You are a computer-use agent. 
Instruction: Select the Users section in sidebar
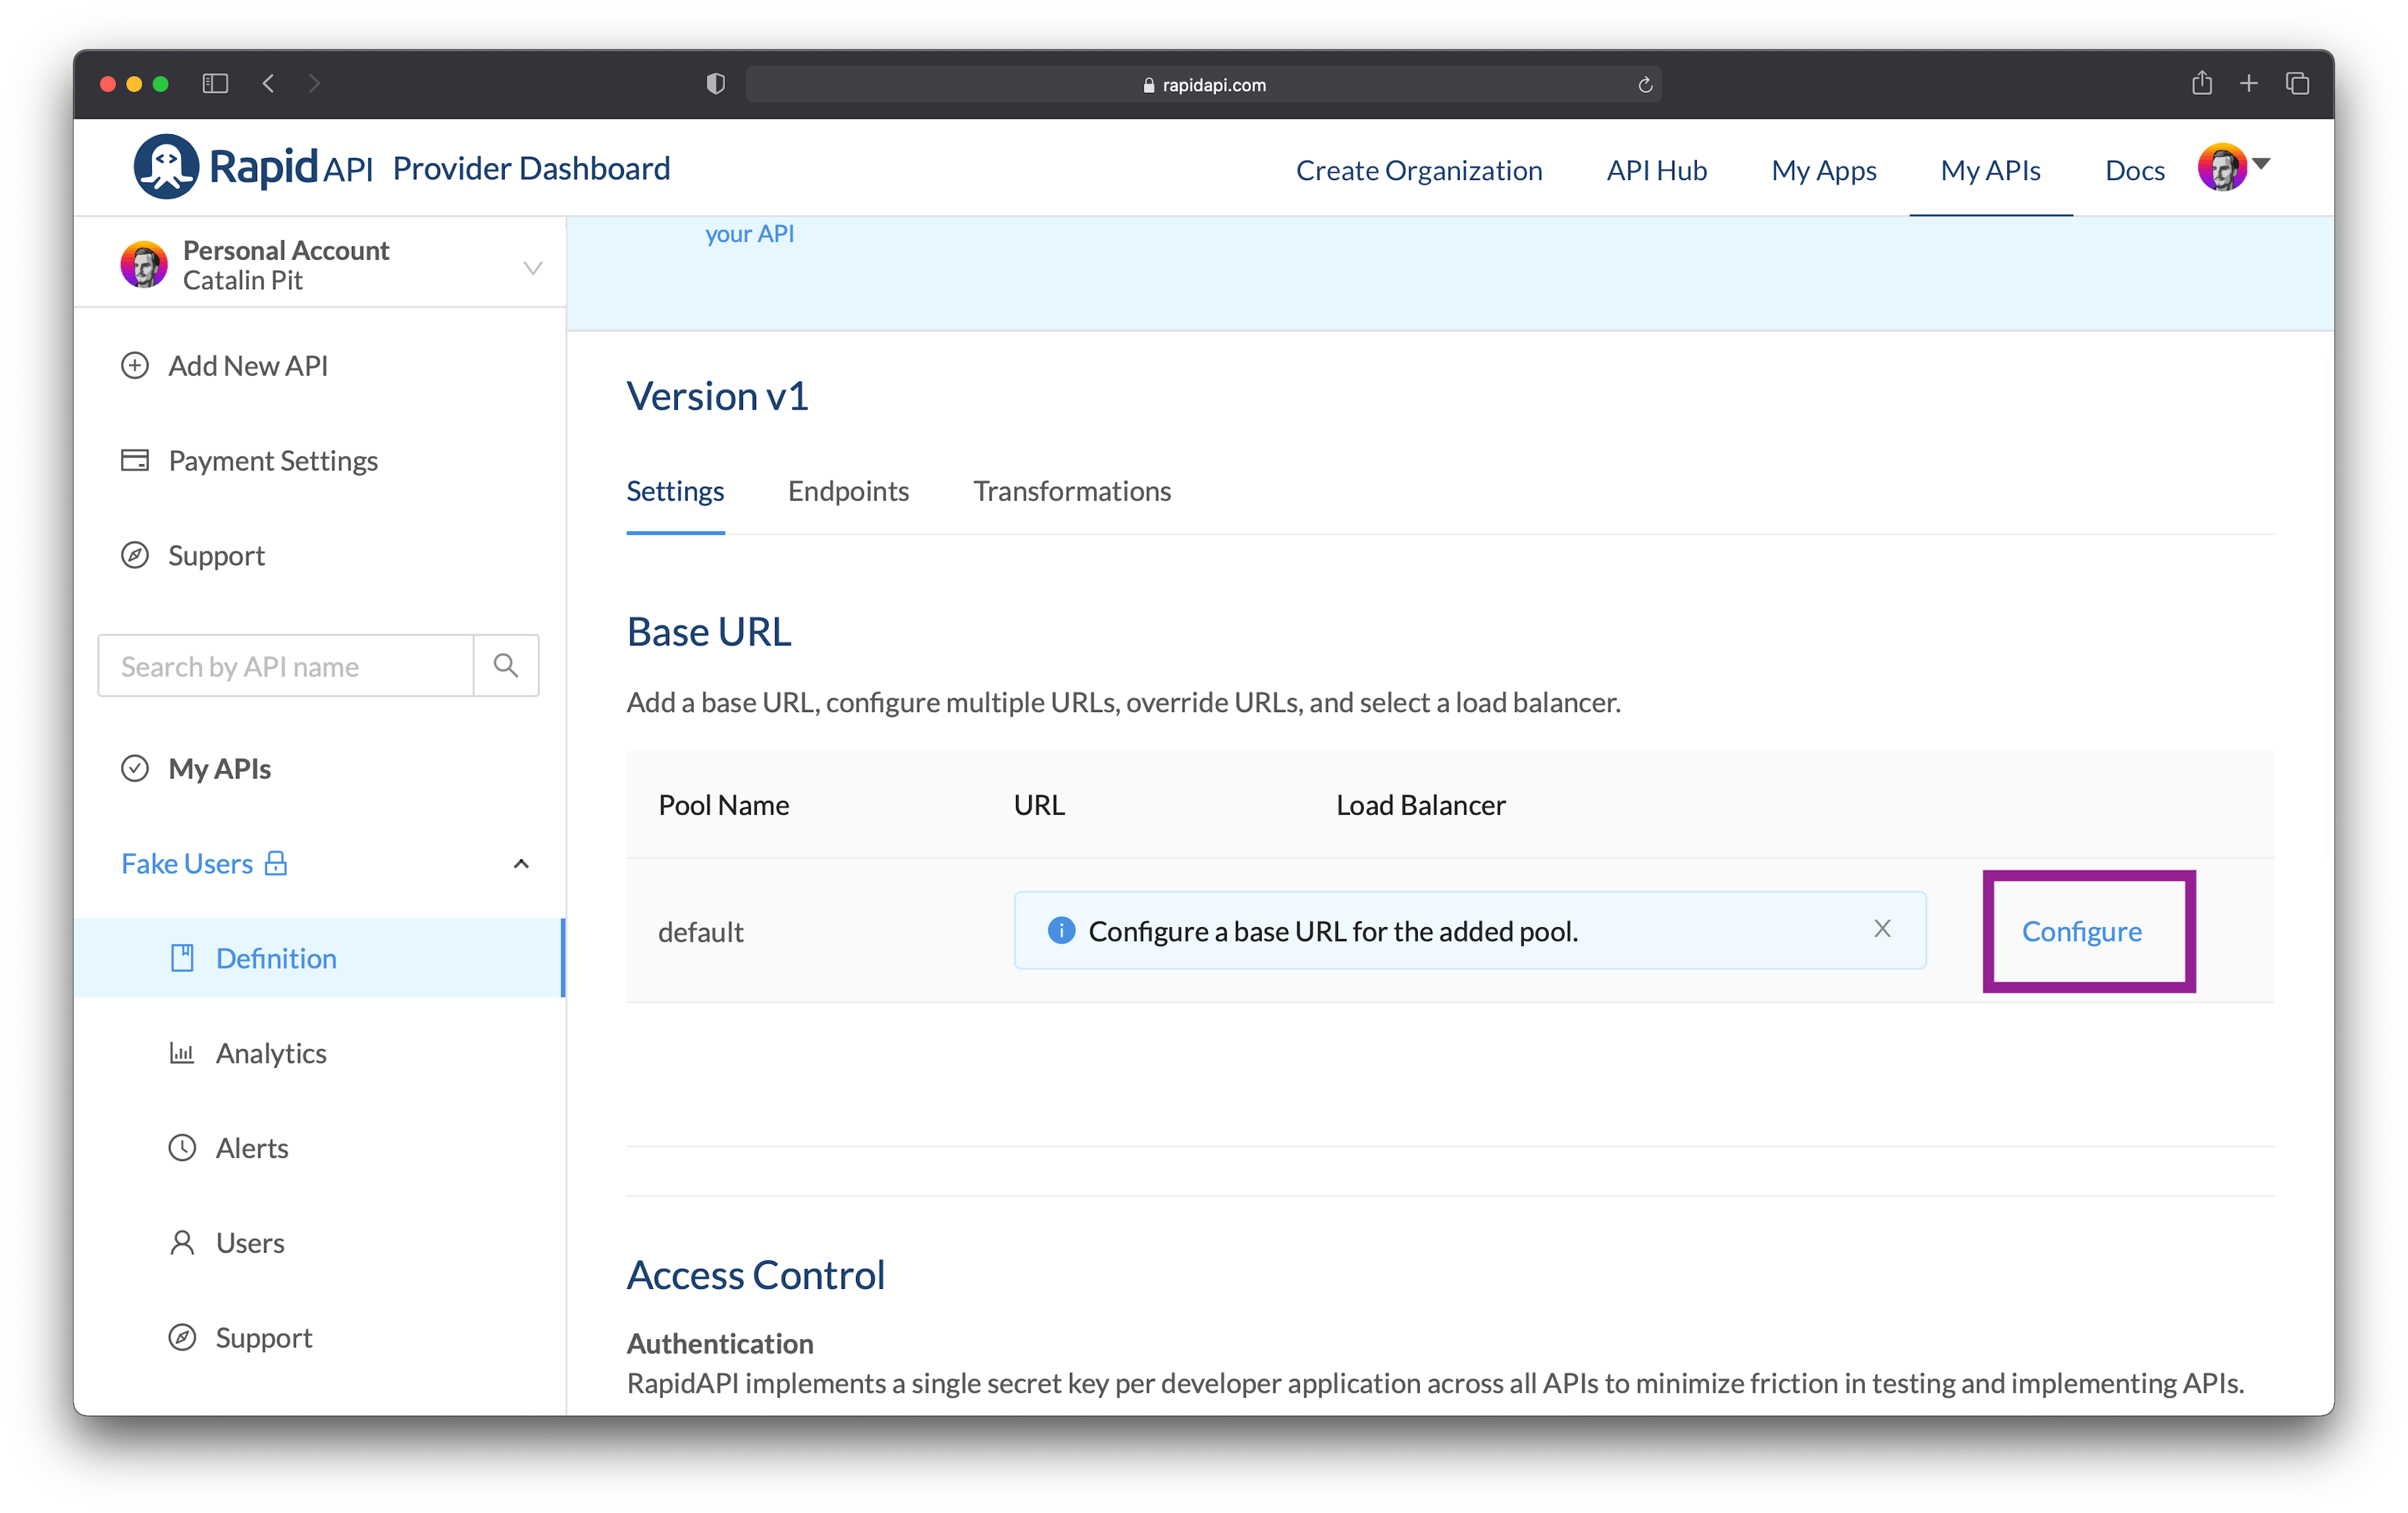249,1241
